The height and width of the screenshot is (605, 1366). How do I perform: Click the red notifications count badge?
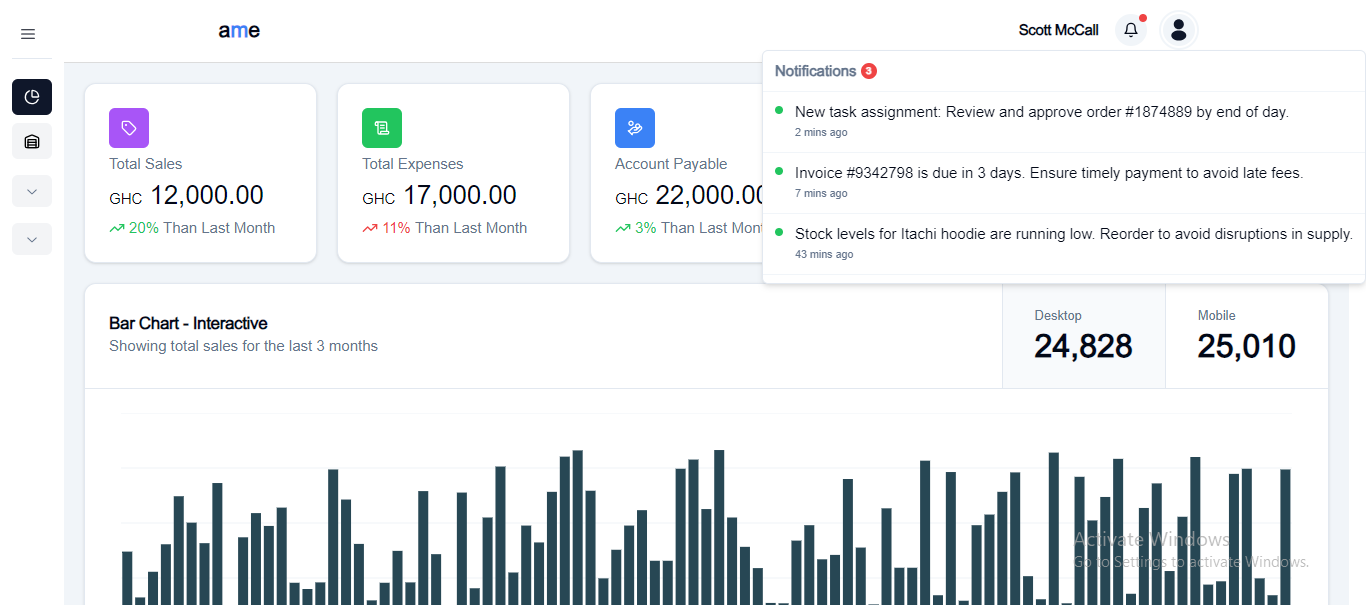[869, 71]
